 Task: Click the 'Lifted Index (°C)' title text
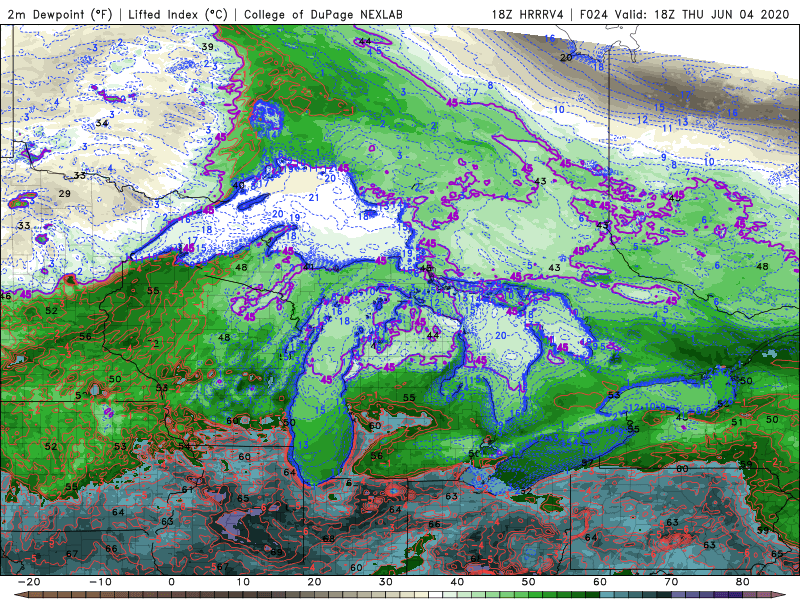point(178,14)
